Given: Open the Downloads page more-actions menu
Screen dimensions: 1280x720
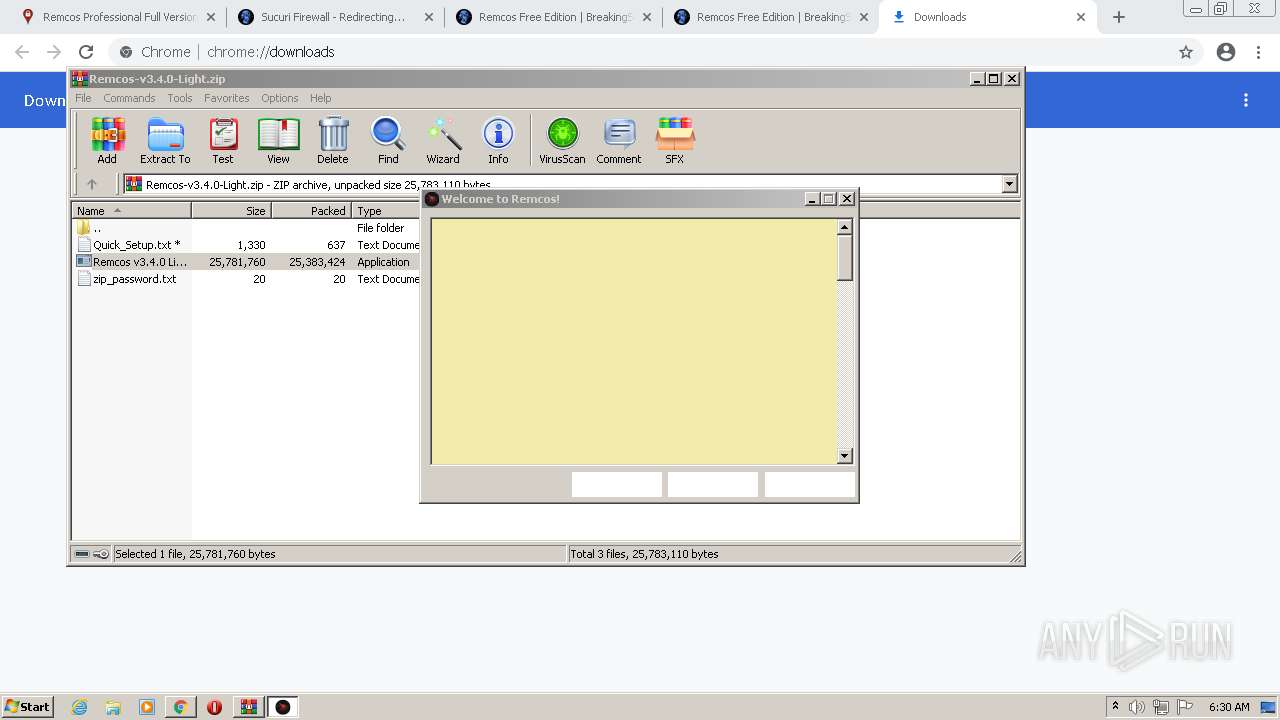Looking at the screenshot, I should 1246,100.
